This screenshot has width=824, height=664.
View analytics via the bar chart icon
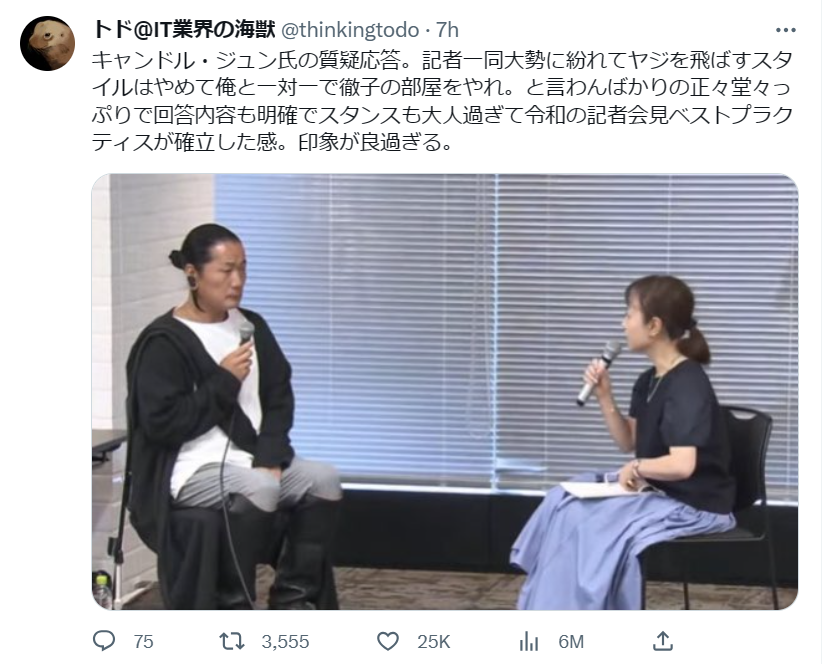529,641
